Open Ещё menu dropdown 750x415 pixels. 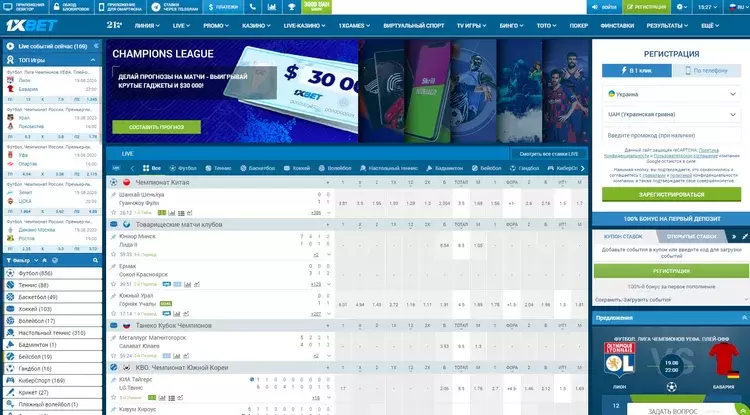[710, 26]
